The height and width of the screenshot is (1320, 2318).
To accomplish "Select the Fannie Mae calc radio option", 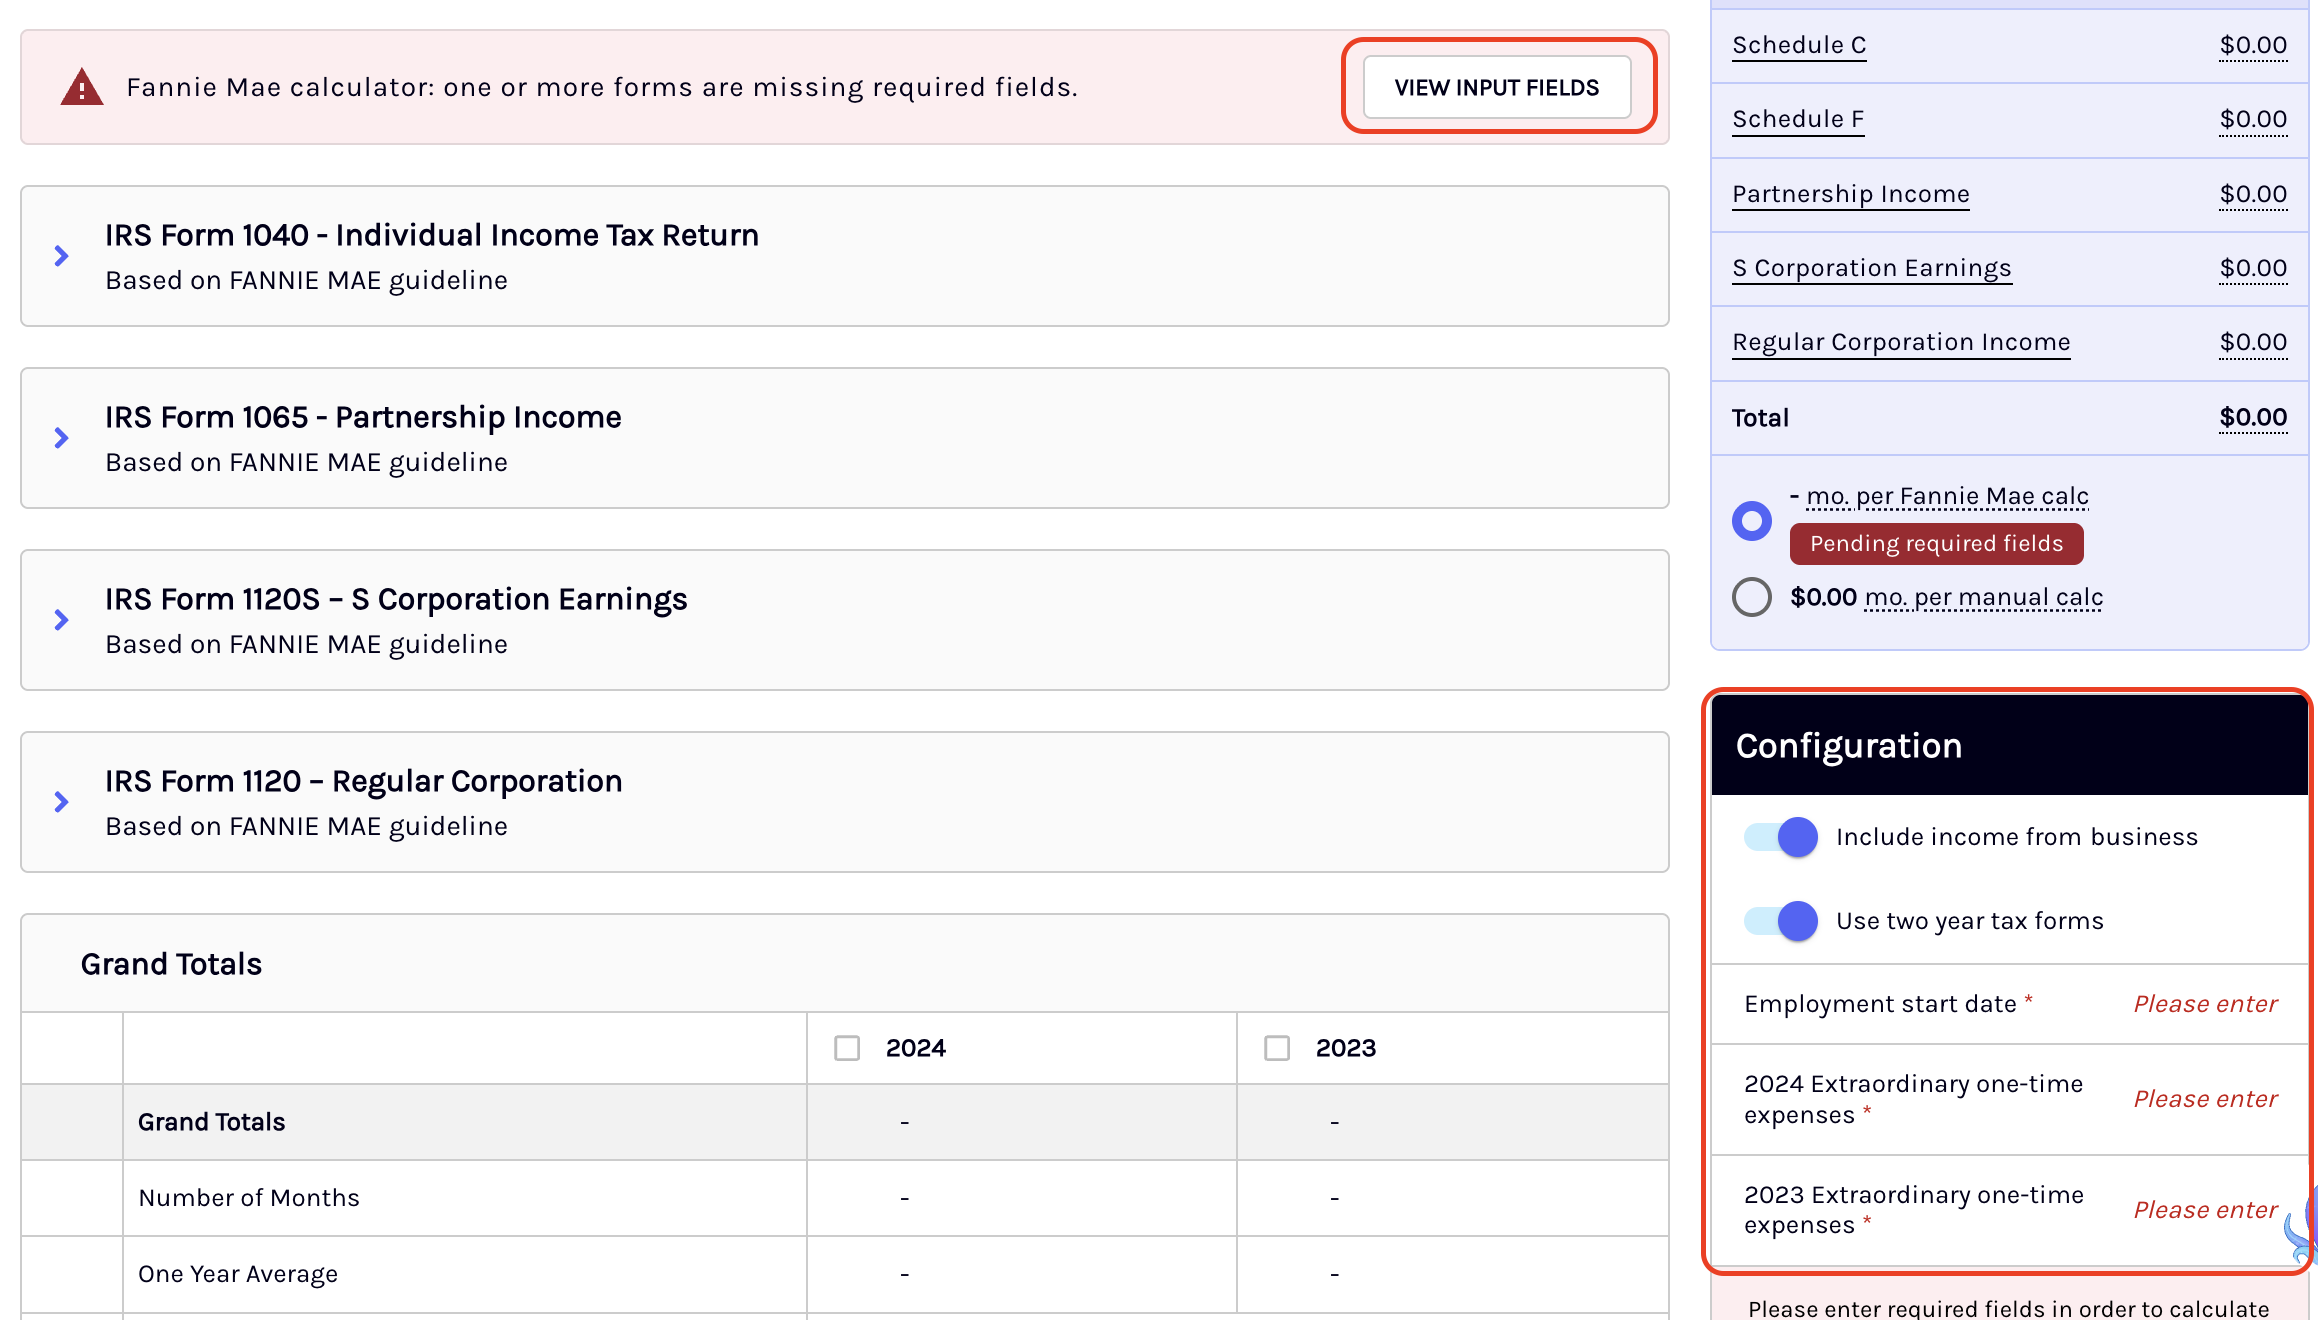I will 1752,520.
